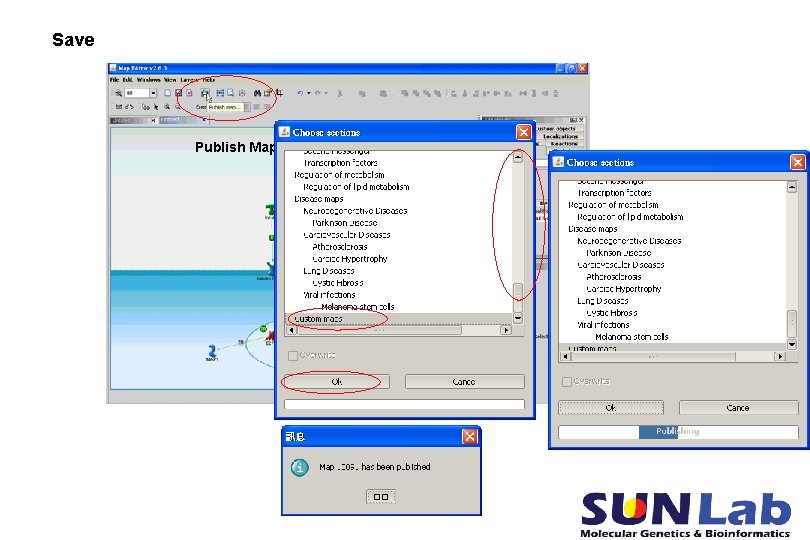The height and width of the screenshot is (540, 810).
Task: Click scroll-up arrow in Publishing dialog's list
Action: pyautogui.click(x=792, y=187)
